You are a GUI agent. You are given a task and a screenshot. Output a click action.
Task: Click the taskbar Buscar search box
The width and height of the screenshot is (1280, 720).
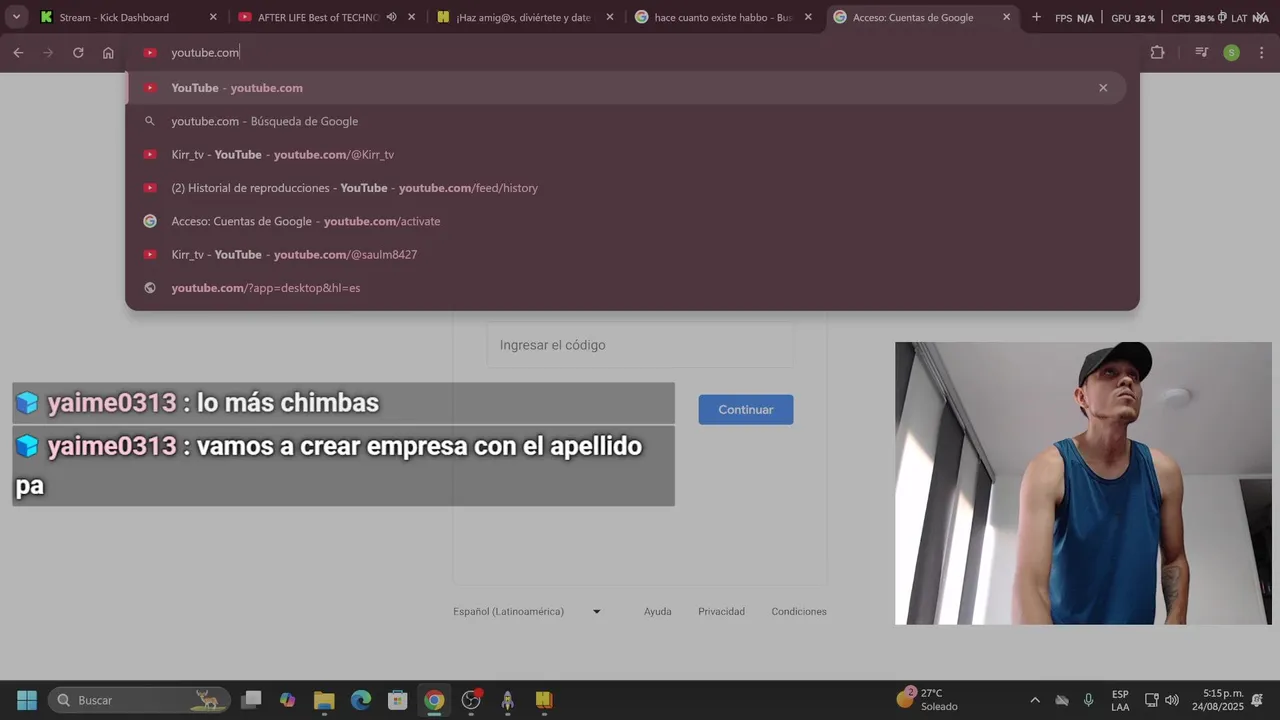coord(139,700)
